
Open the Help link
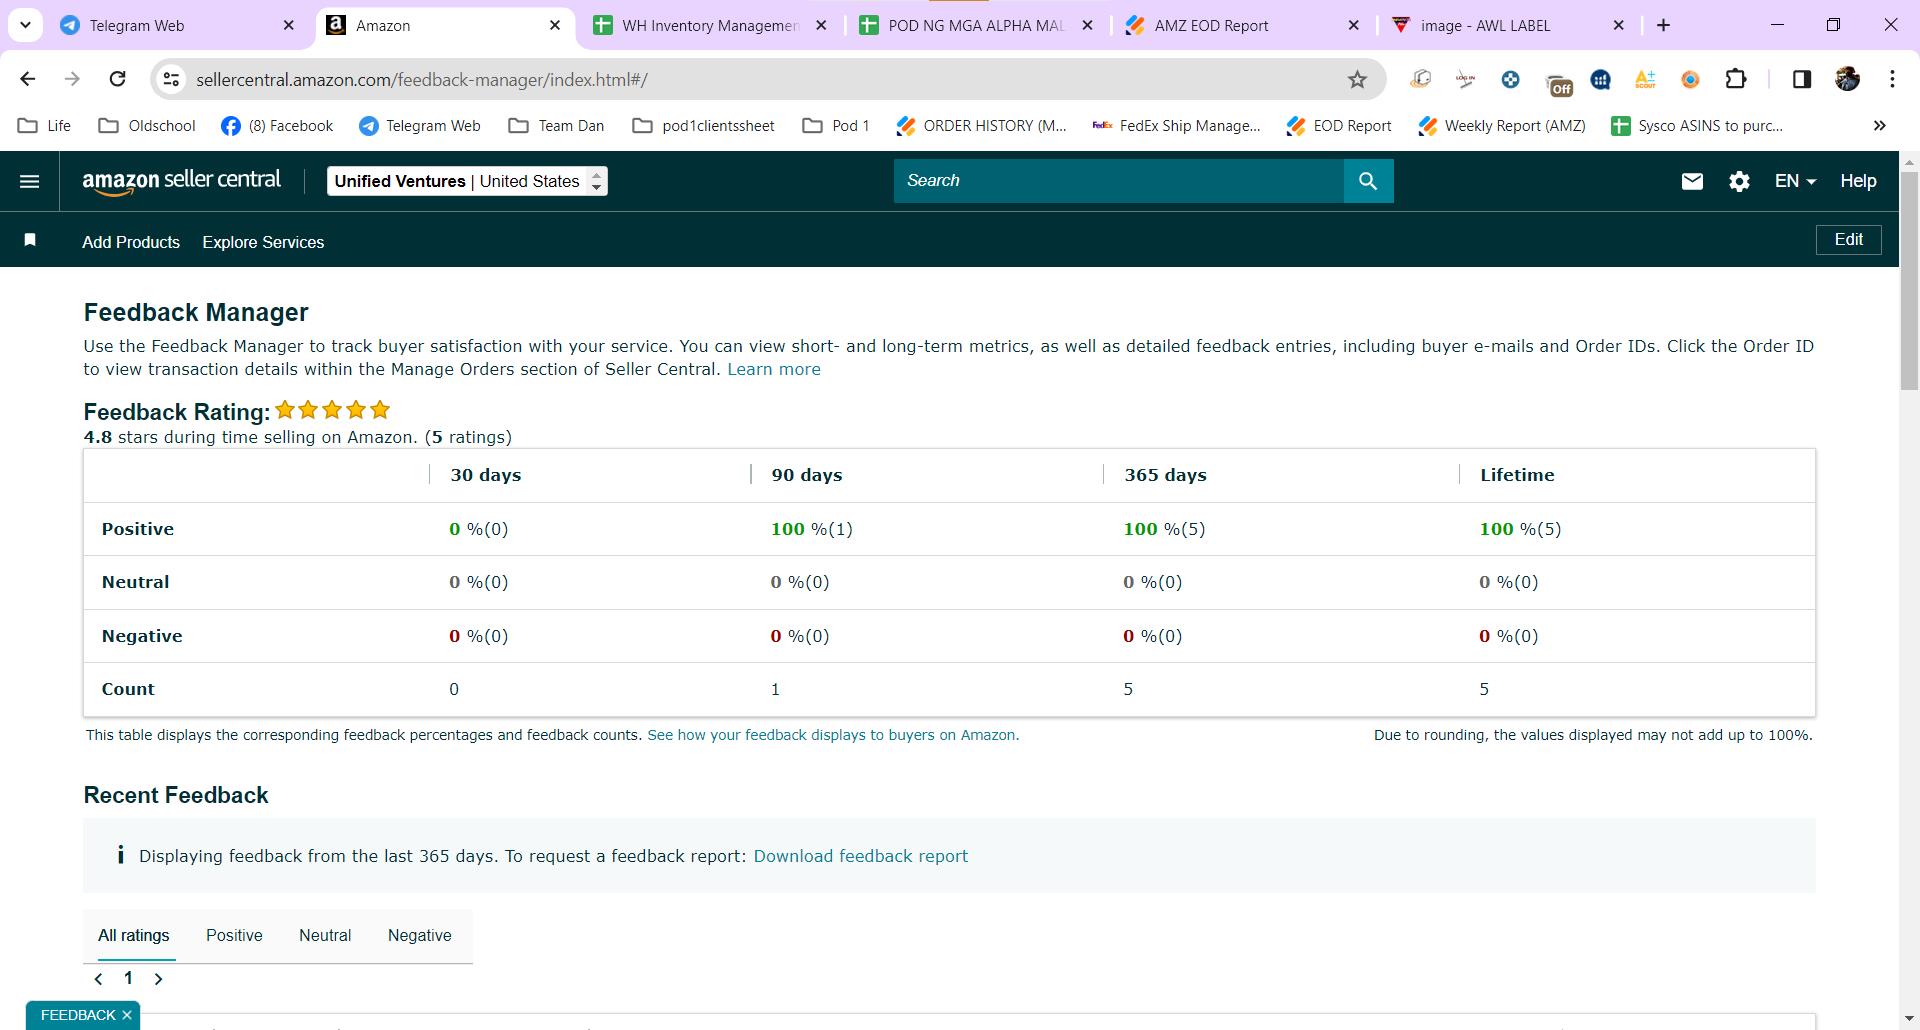pyautogui.click(x=1858, y=181)
